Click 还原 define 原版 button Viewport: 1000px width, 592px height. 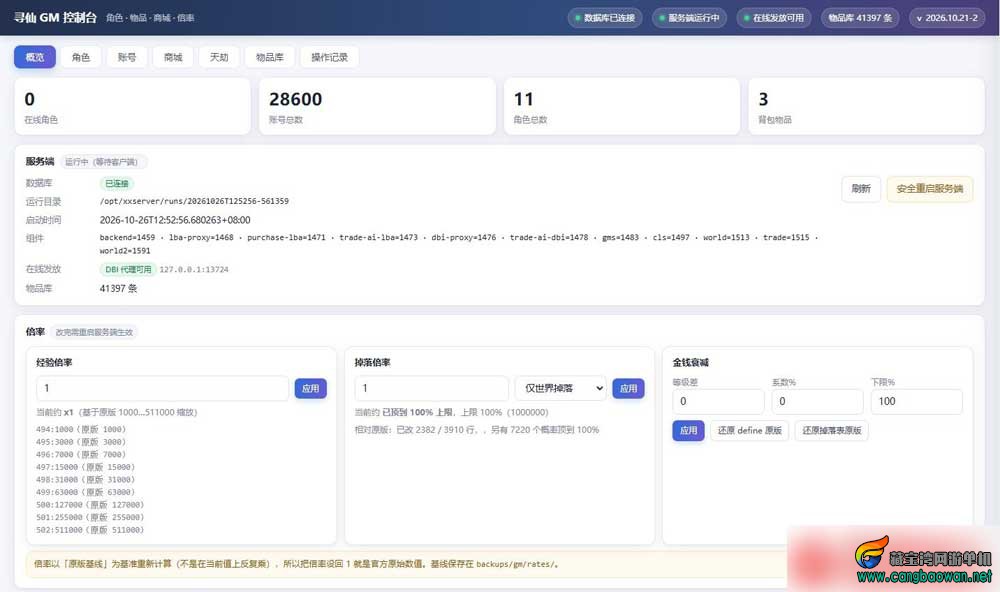(x=749, y=431)
